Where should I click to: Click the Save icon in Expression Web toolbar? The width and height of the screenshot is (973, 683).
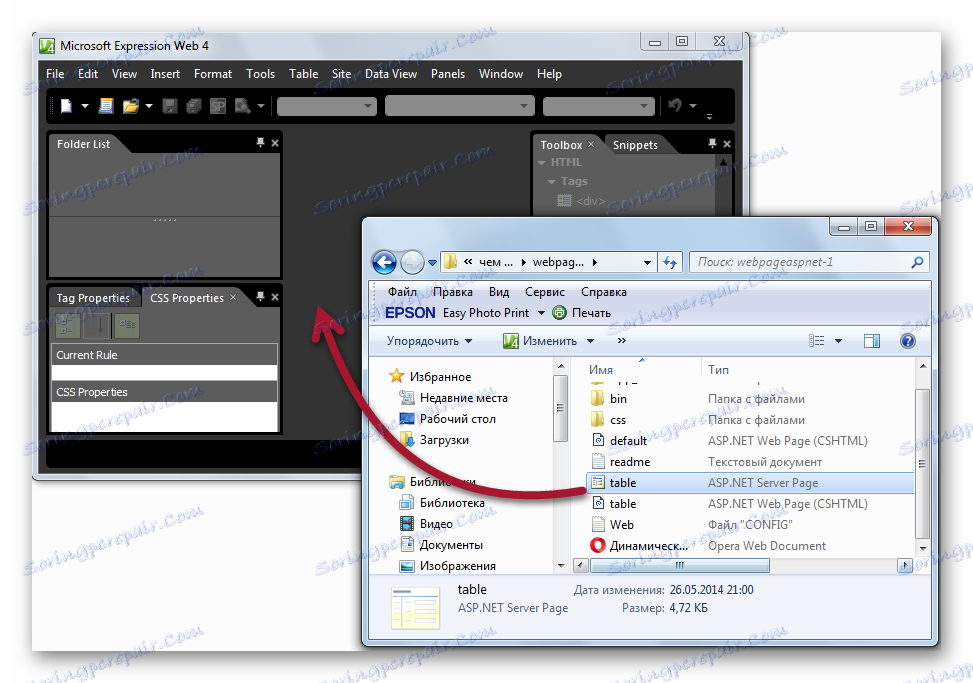coord(170,105)
